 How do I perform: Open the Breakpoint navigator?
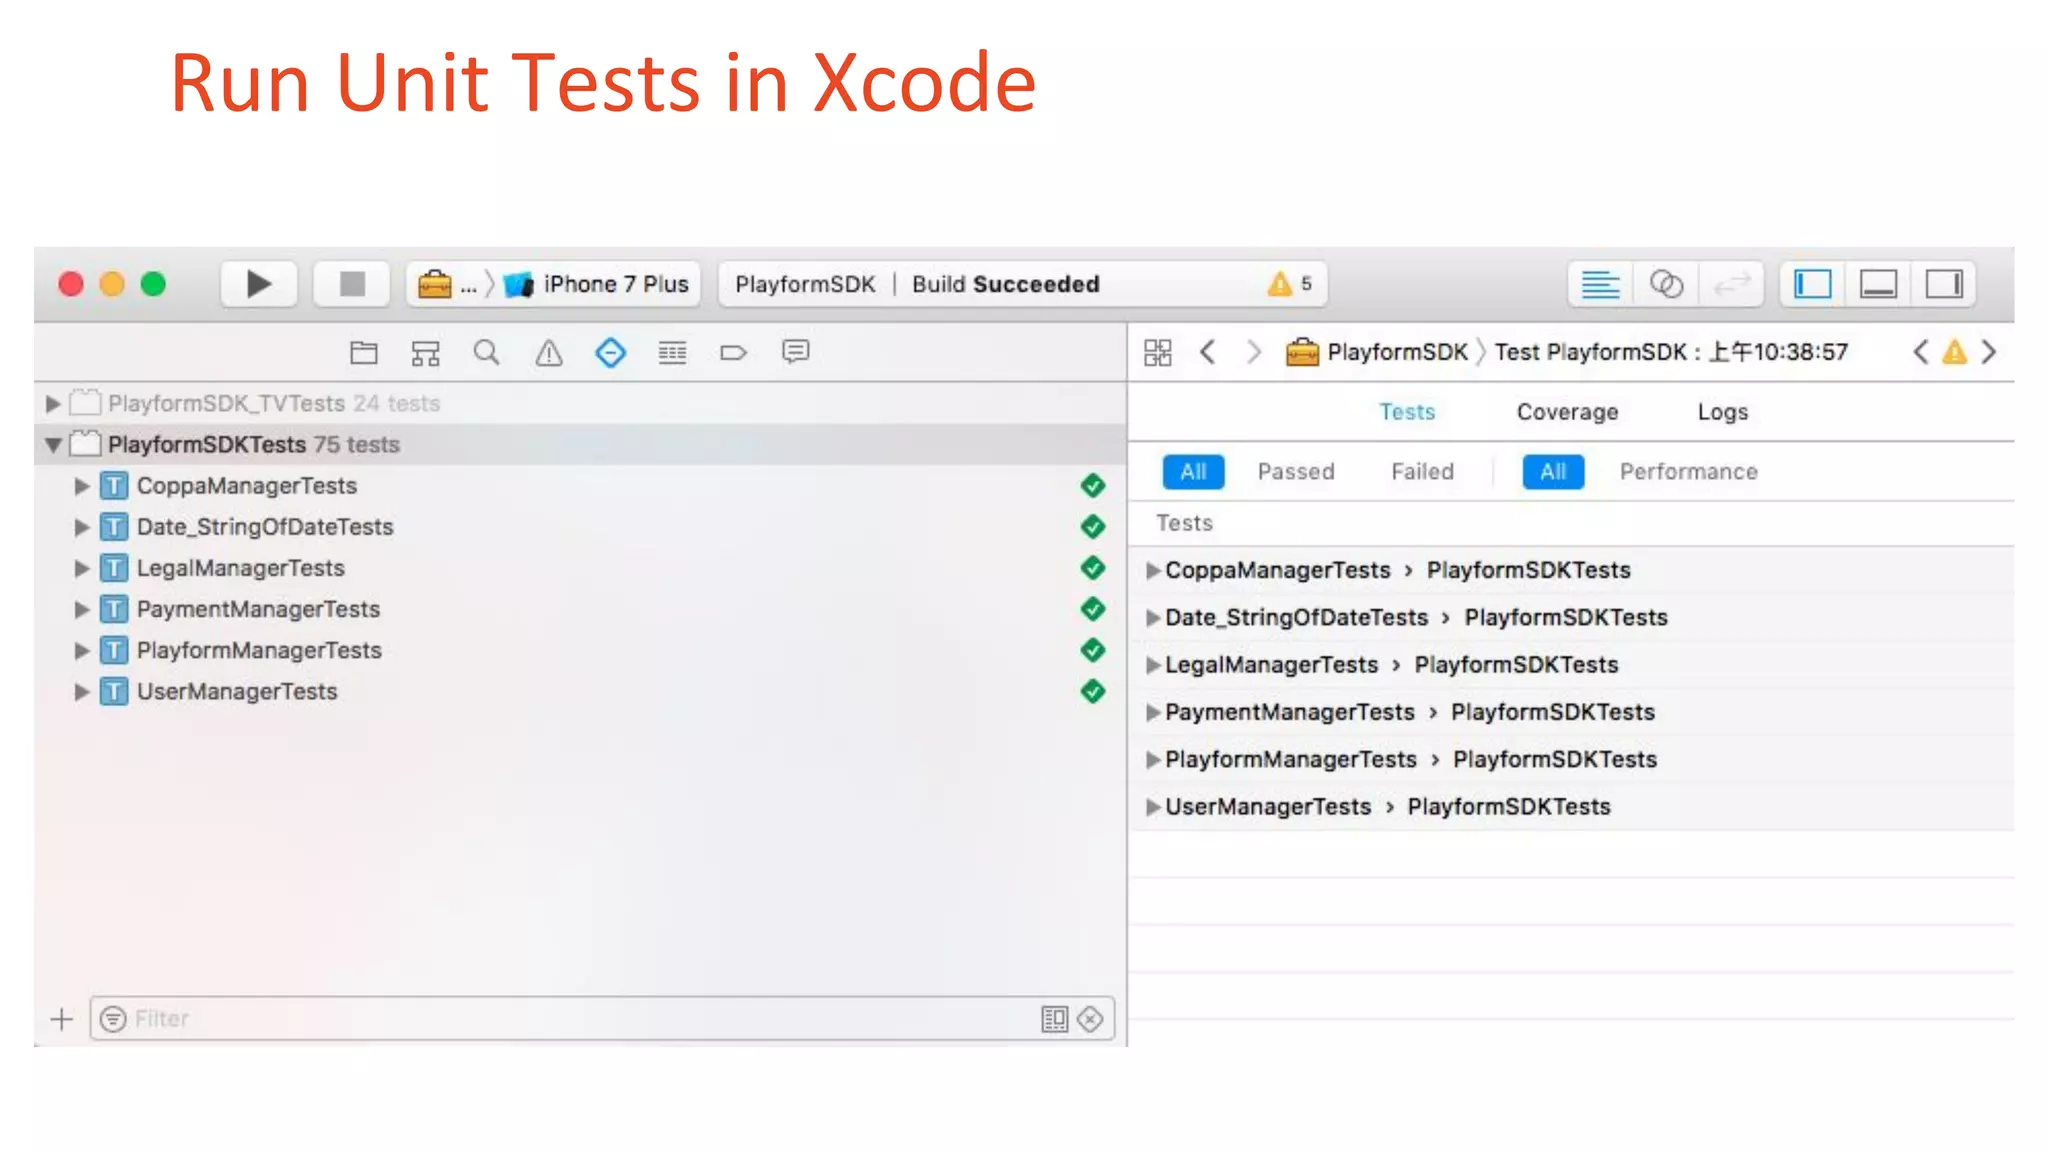(733, 352)
